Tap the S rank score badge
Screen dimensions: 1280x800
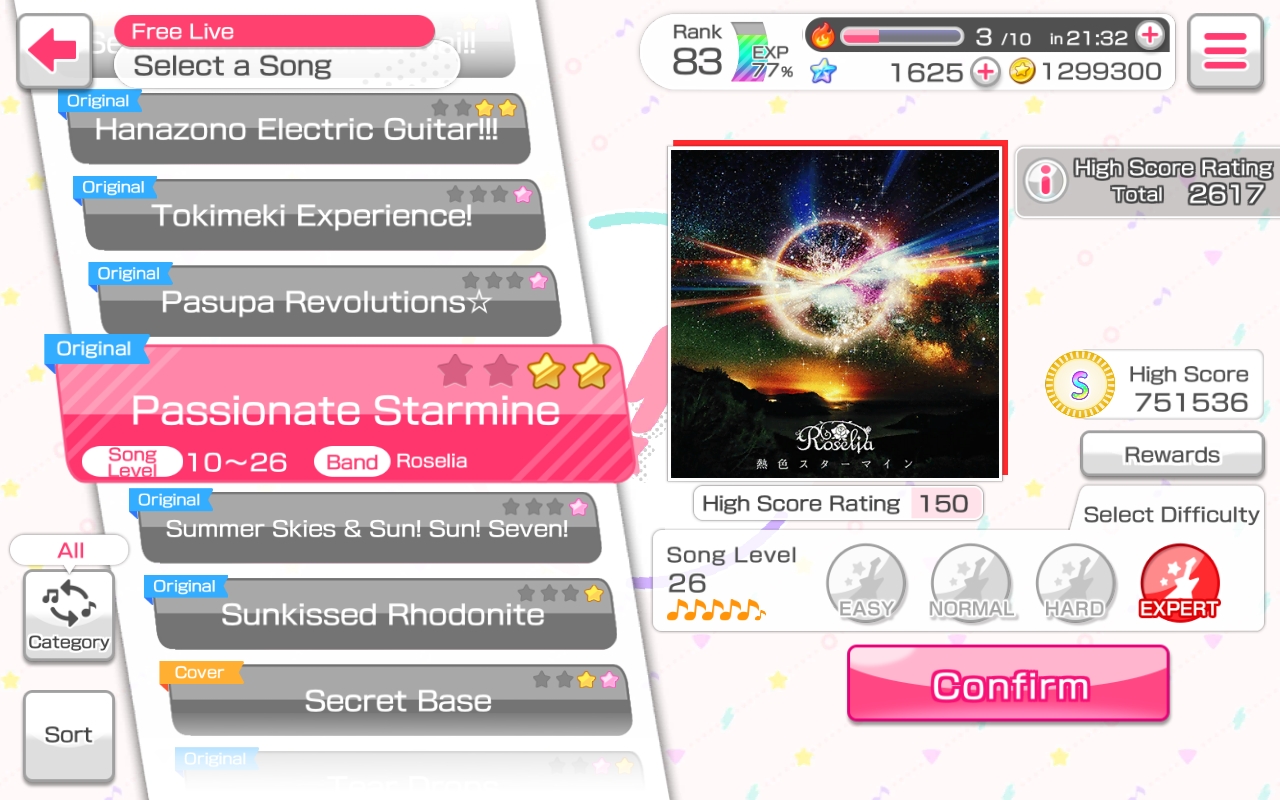pos(1080,385)
